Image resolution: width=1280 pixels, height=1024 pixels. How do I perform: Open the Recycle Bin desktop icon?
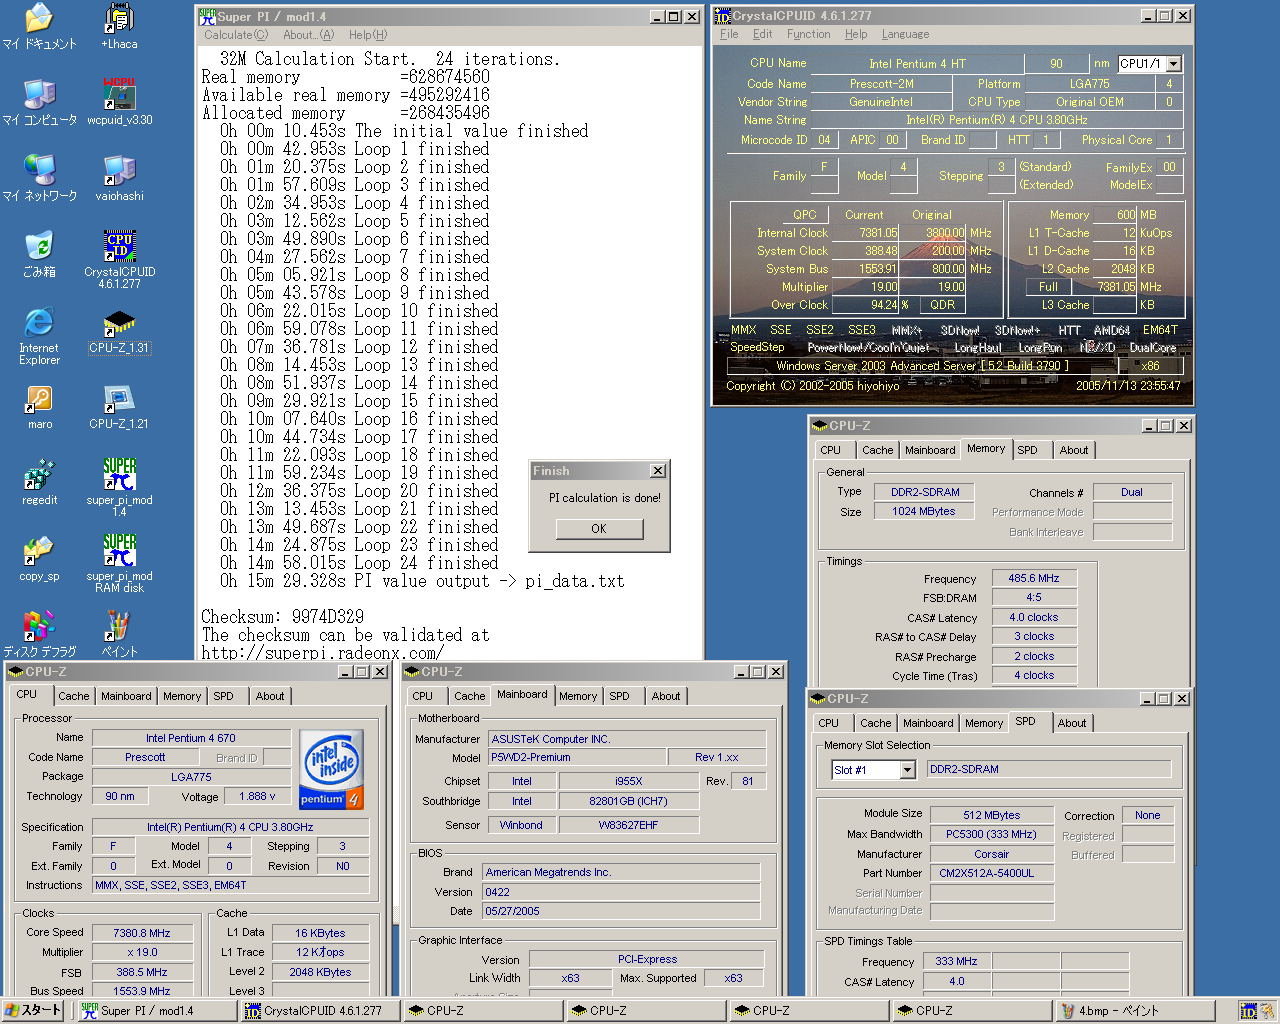[x=39, y=255]
